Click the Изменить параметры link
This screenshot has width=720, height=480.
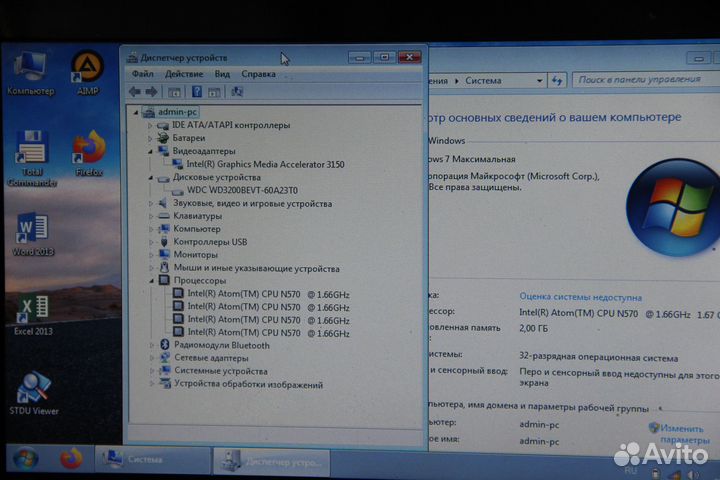point(684,434)
